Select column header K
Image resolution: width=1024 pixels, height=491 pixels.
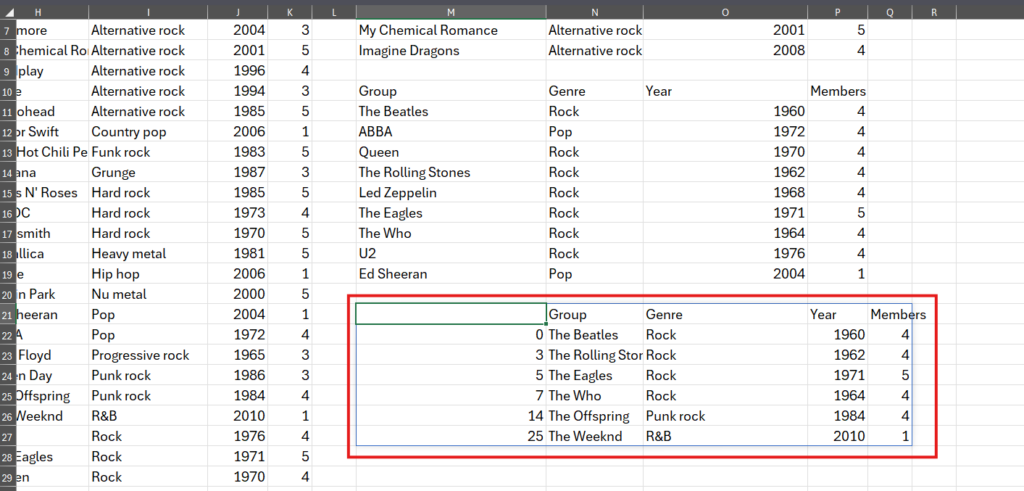coord(290,12)
